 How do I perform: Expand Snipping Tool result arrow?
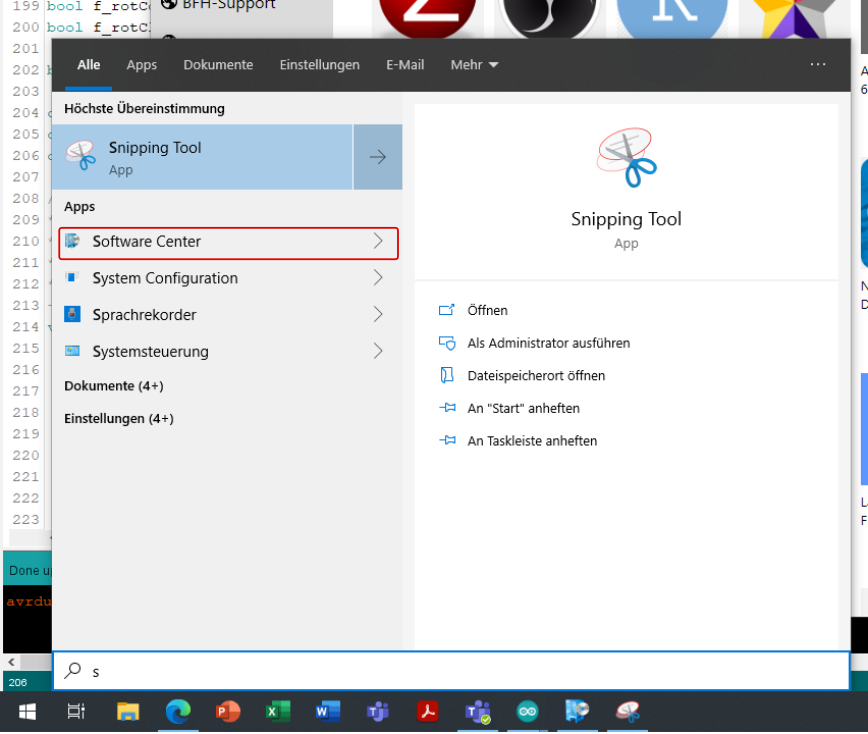pyautogui.click(x=378, y=157)
